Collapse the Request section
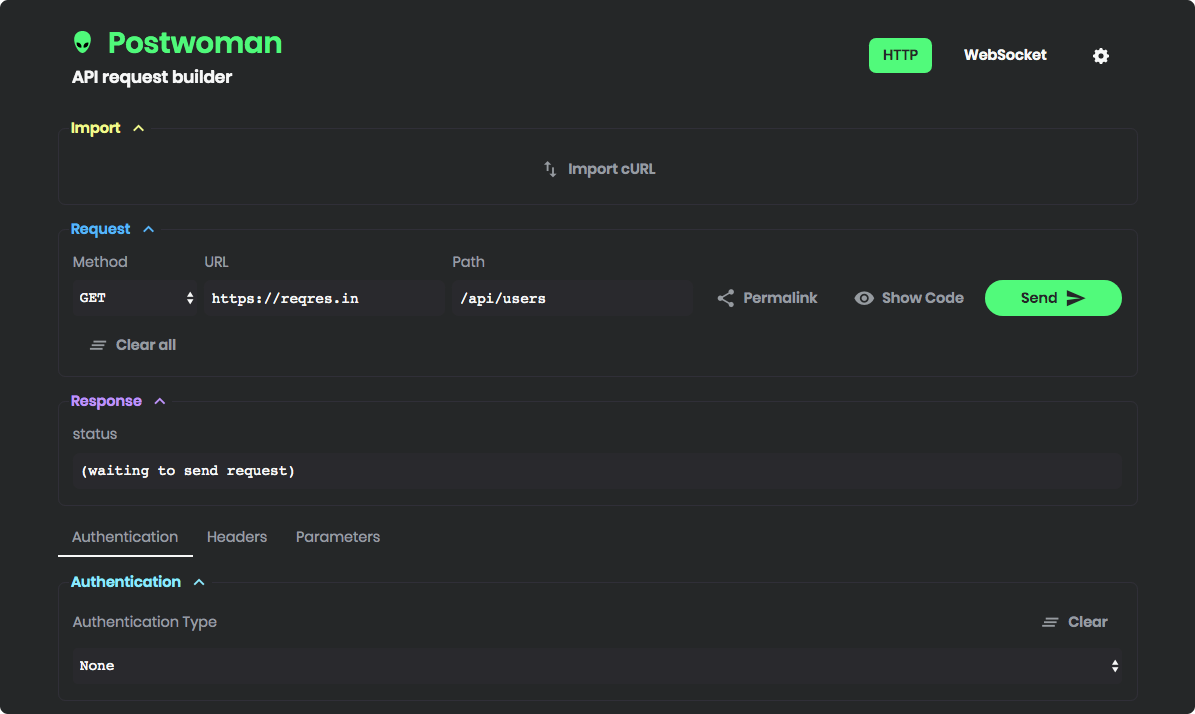This screenshot has width=1195, height=714. 149,229
